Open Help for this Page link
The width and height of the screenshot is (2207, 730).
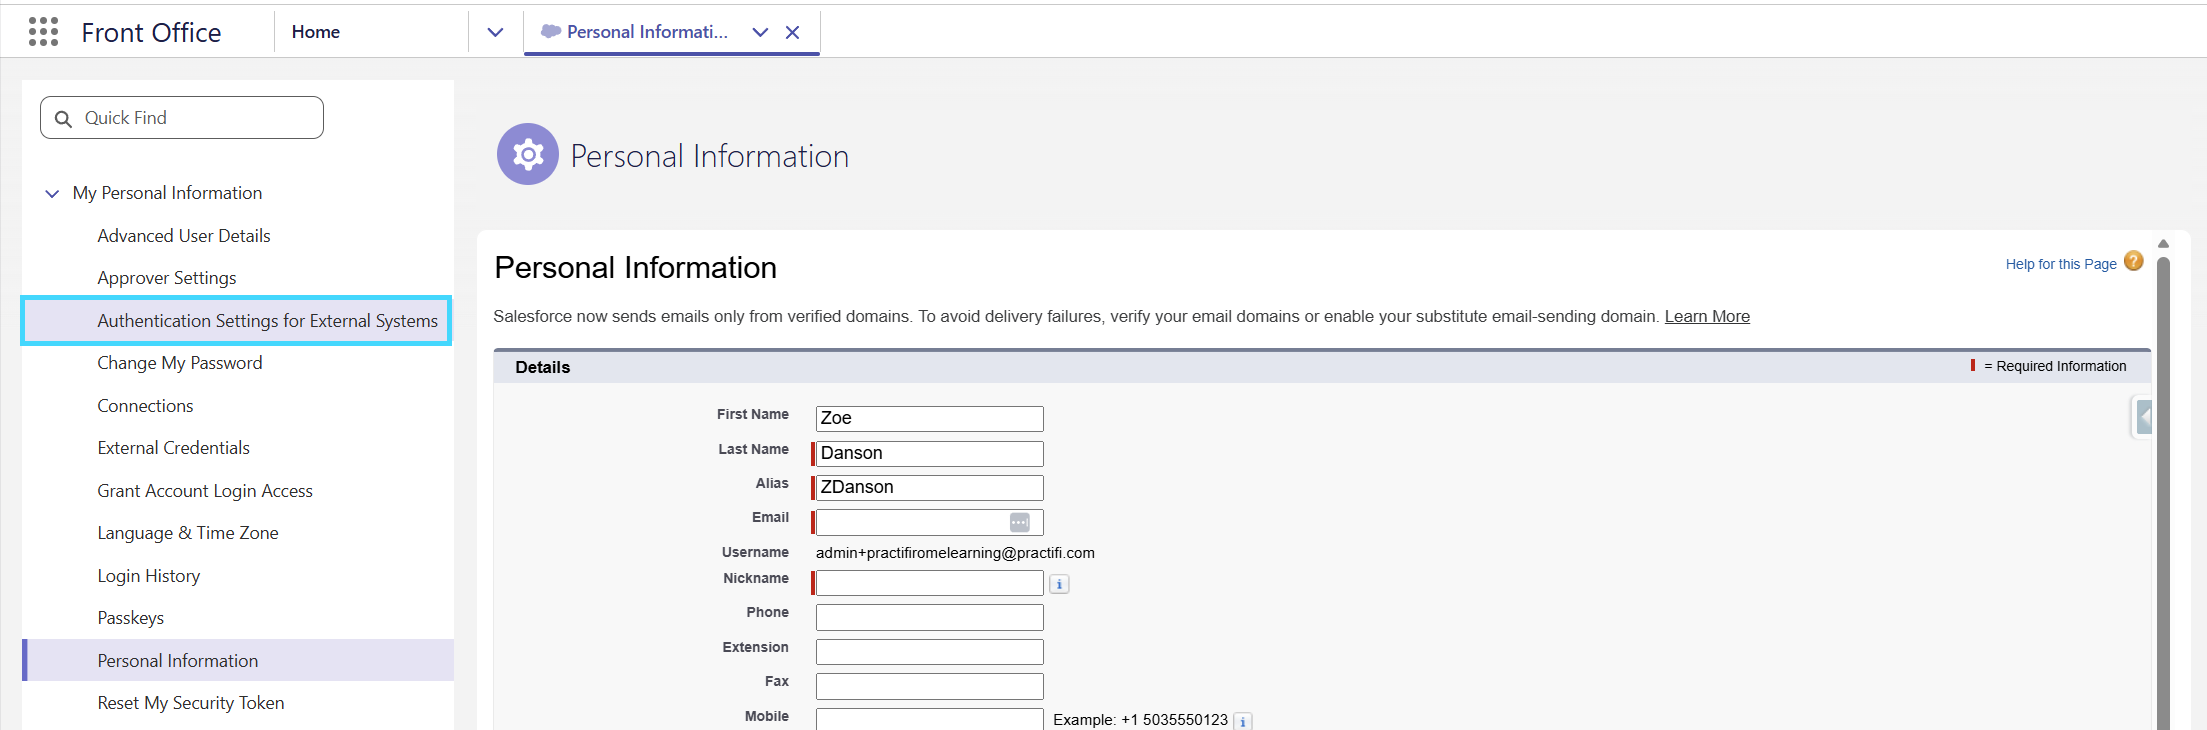(x=2061, y=264)
